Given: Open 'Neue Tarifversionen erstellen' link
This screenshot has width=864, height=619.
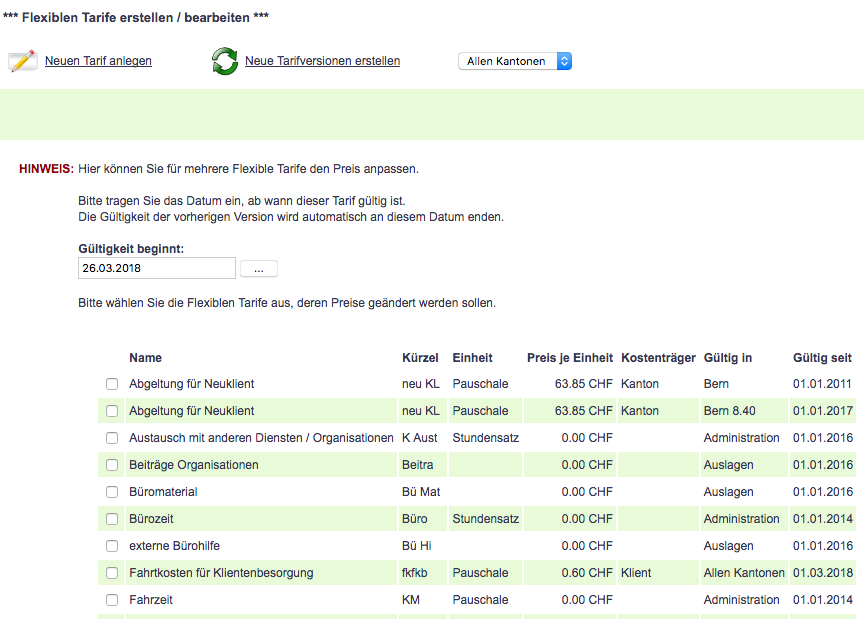Looking at the screenshot, I should (322, 61).
